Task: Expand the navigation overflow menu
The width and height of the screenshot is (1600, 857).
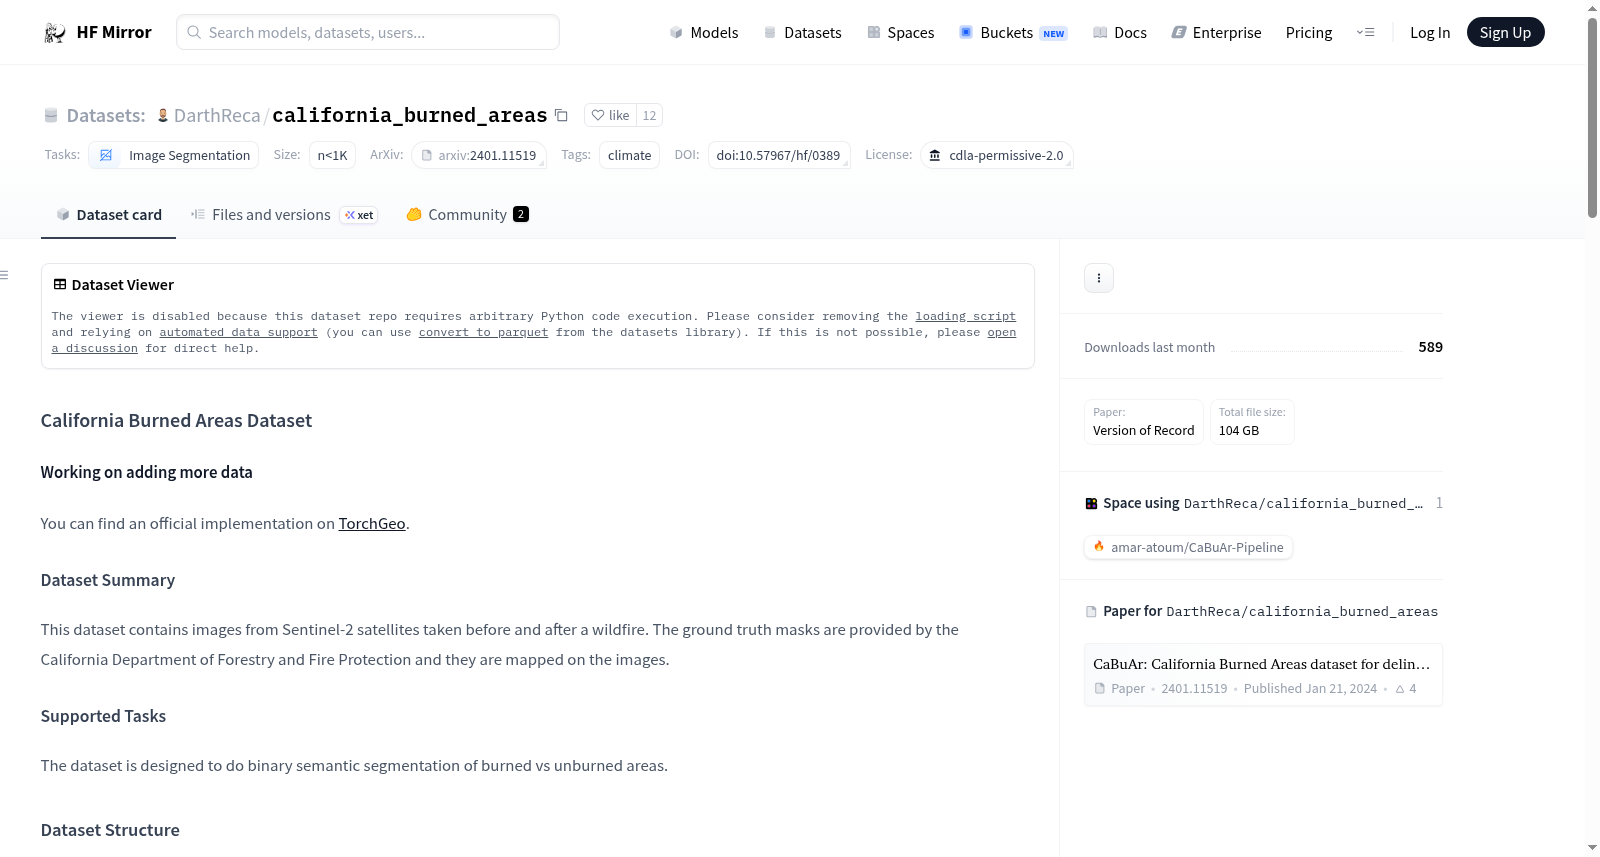Action: click(x=1365, y=33)
